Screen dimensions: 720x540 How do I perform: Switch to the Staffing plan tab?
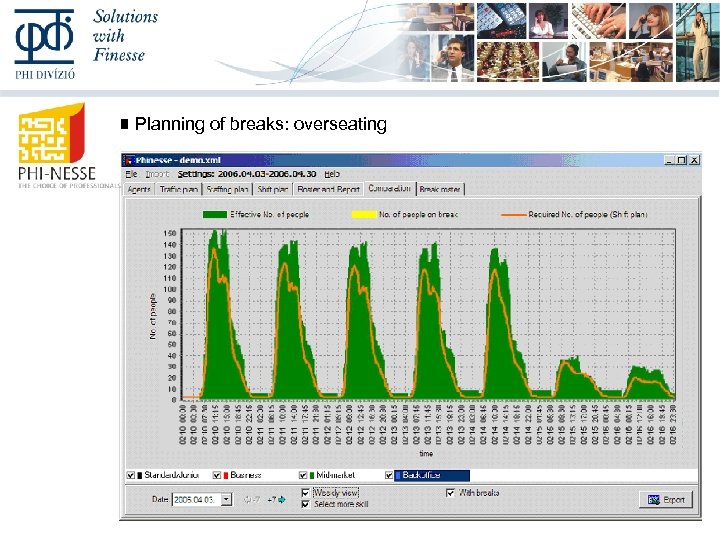pyautogui.click(x=227, y=189)
